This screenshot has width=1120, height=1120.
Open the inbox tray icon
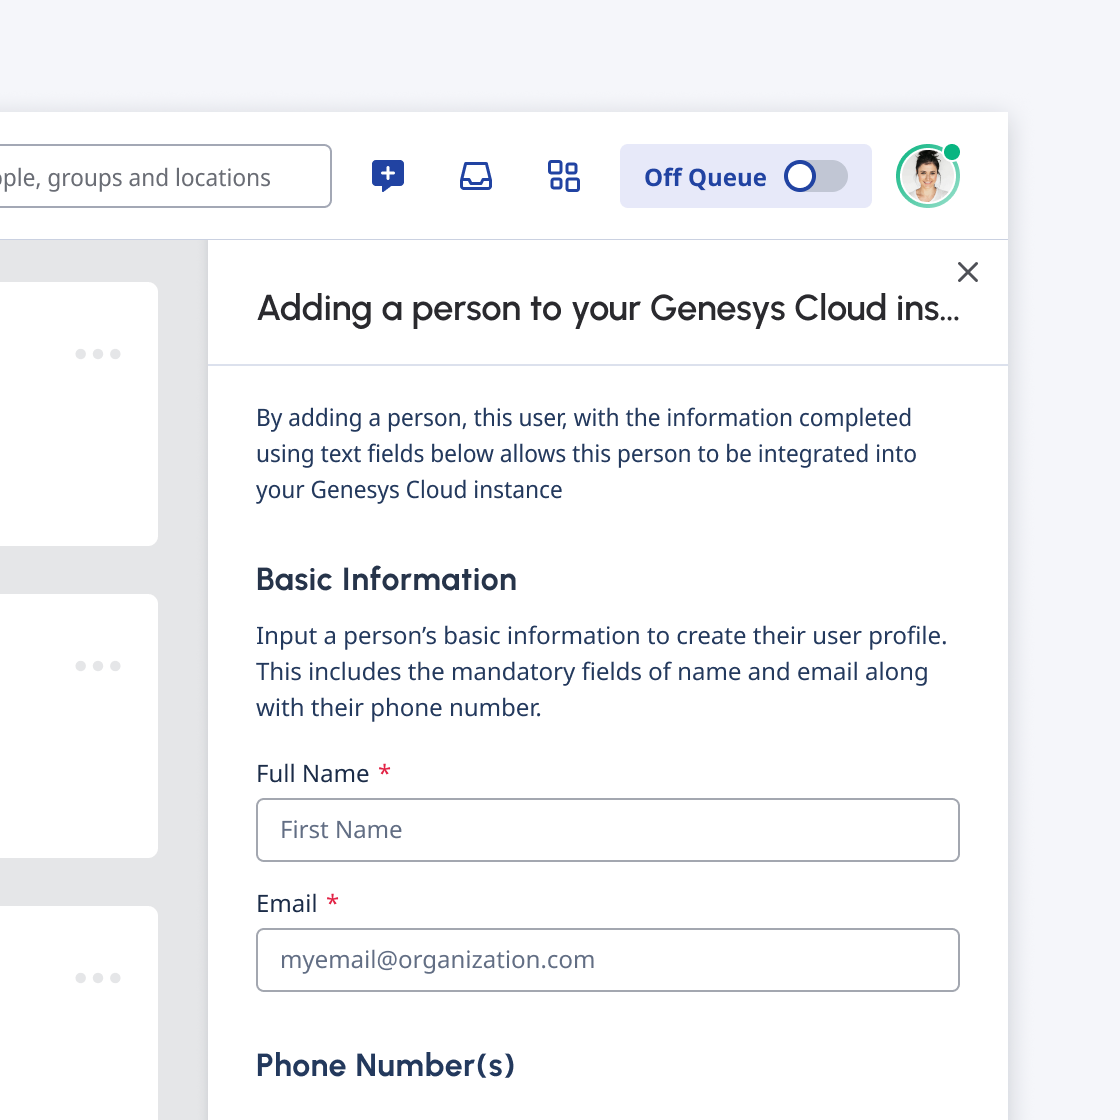476,176
